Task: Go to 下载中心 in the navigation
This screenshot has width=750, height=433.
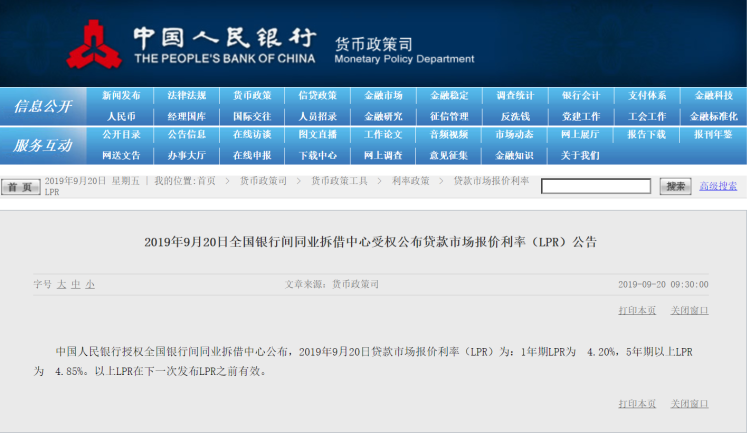Action: coord(318,155)
